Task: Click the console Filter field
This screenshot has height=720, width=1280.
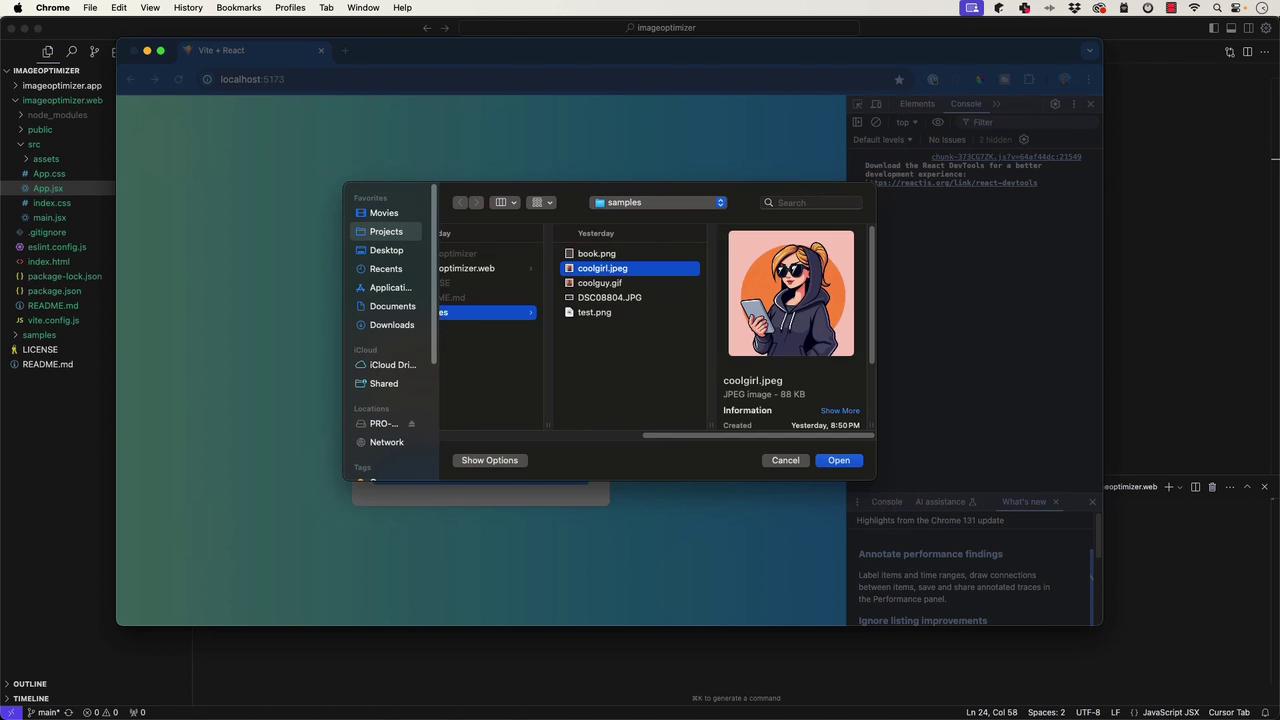Action: (1028, 123)
